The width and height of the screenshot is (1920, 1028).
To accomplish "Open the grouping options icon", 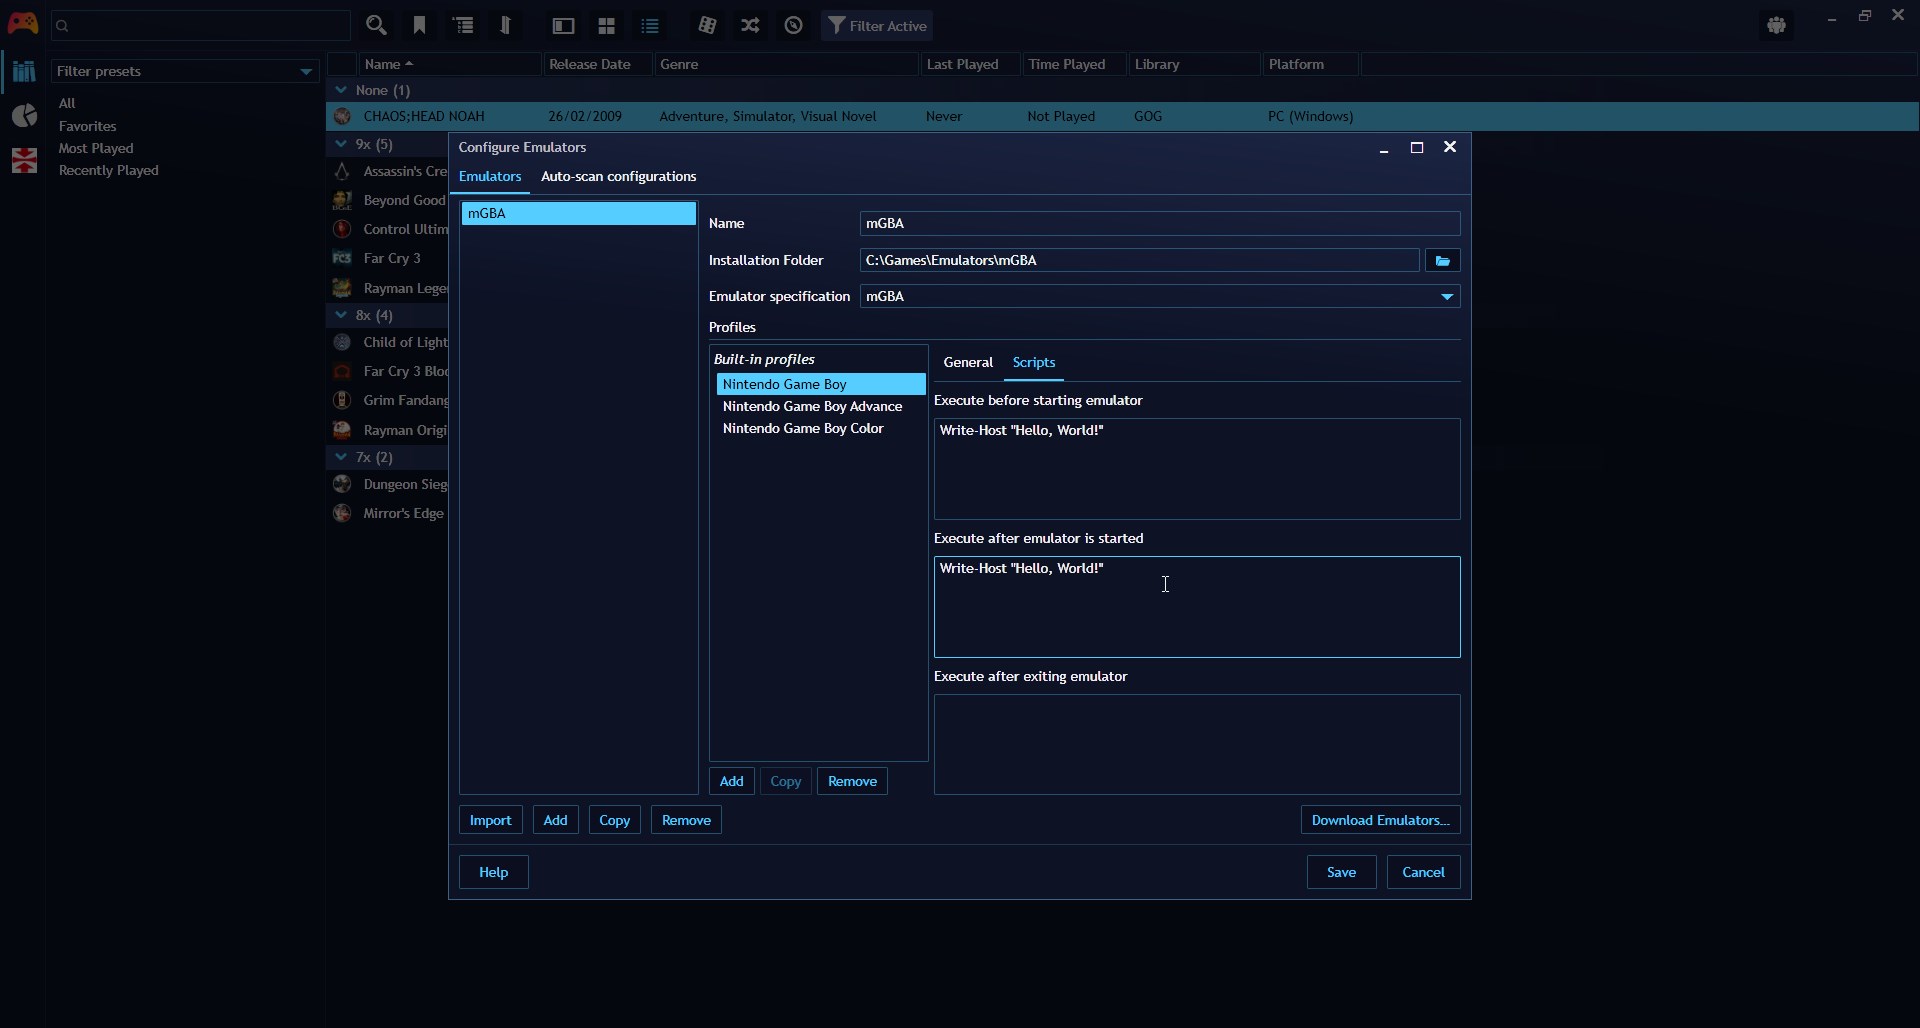I will tap(464, 25).
